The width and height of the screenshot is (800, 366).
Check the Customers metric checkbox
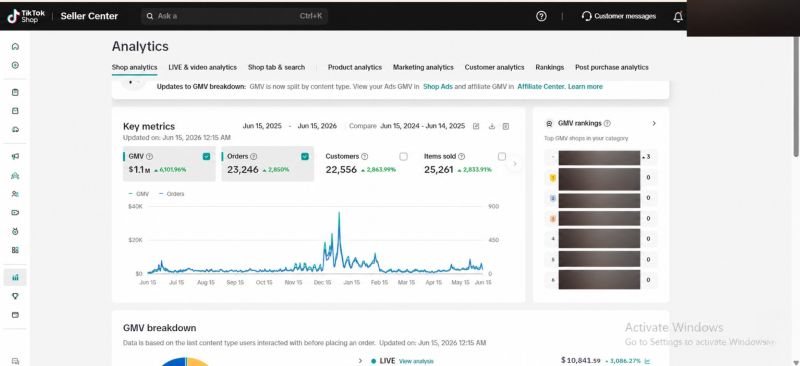[404, 157]
